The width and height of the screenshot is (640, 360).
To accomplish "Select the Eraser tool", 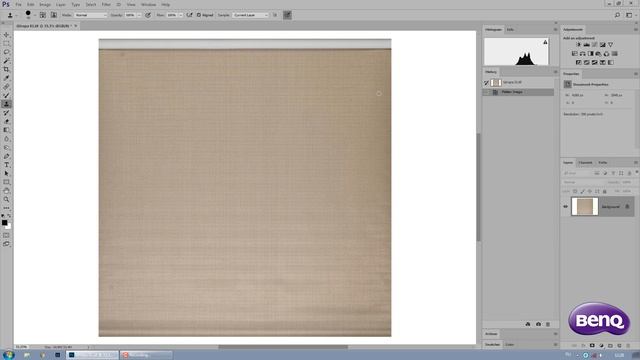I will pos(6,121).
